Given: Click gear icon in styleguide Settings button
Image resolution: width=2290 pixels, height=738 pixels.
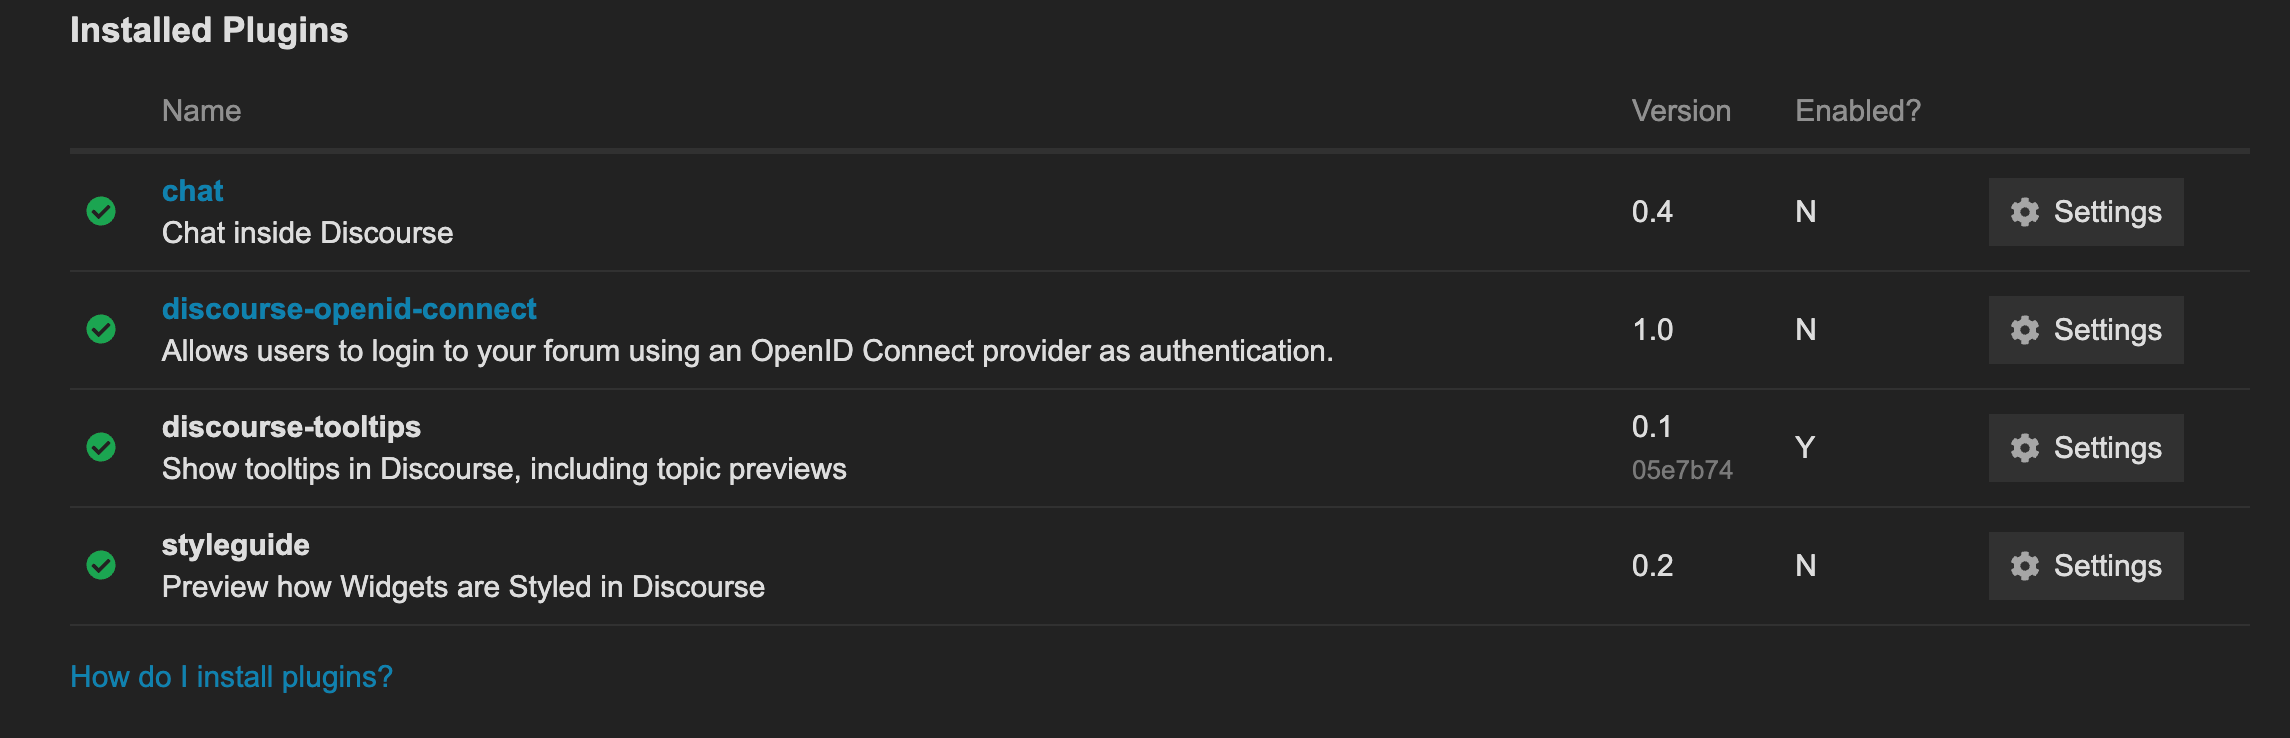Looking at the screenshot, I should coord(2025,566).
